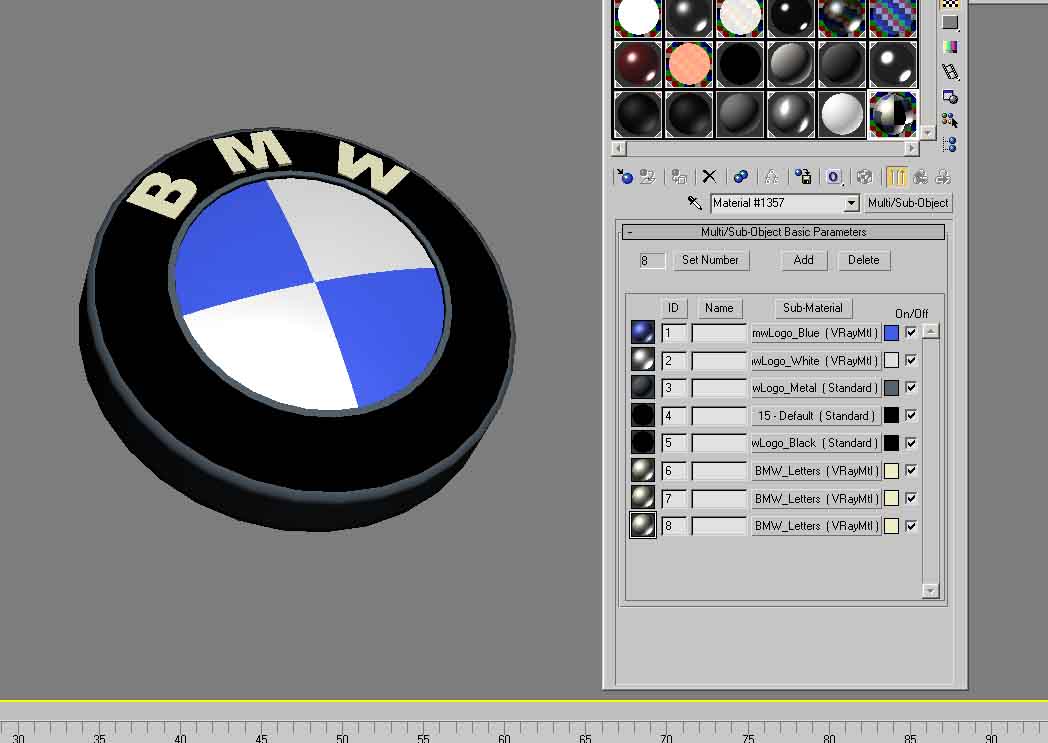Image resolution: width=1048 pixels, height=743 pixels.
Task: Click the number of materials field showing 8
Action: click(652, 261)
